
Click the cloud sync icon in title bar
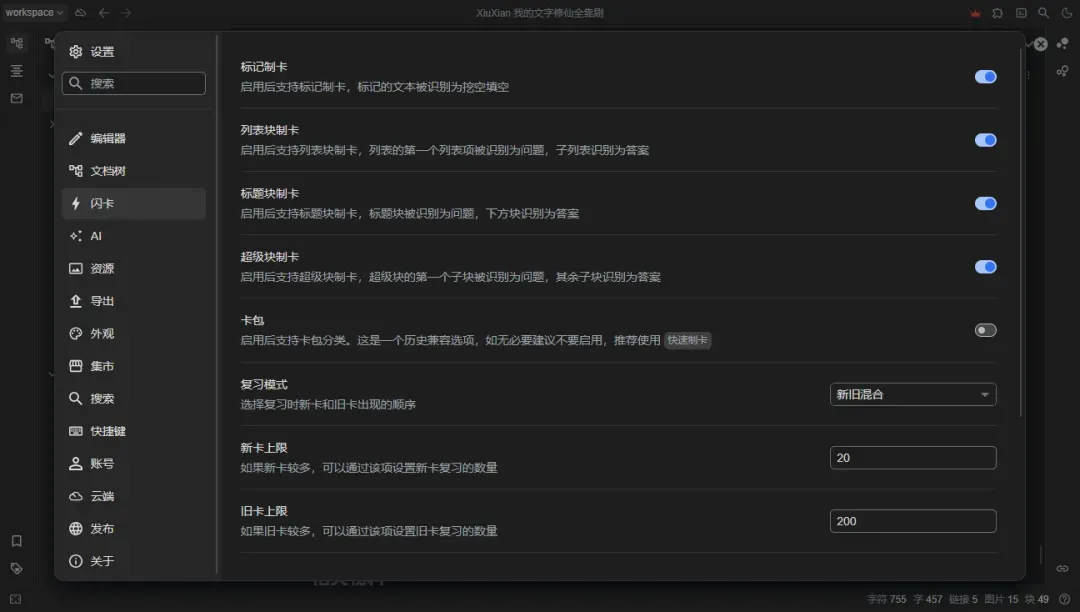(81, 12)
